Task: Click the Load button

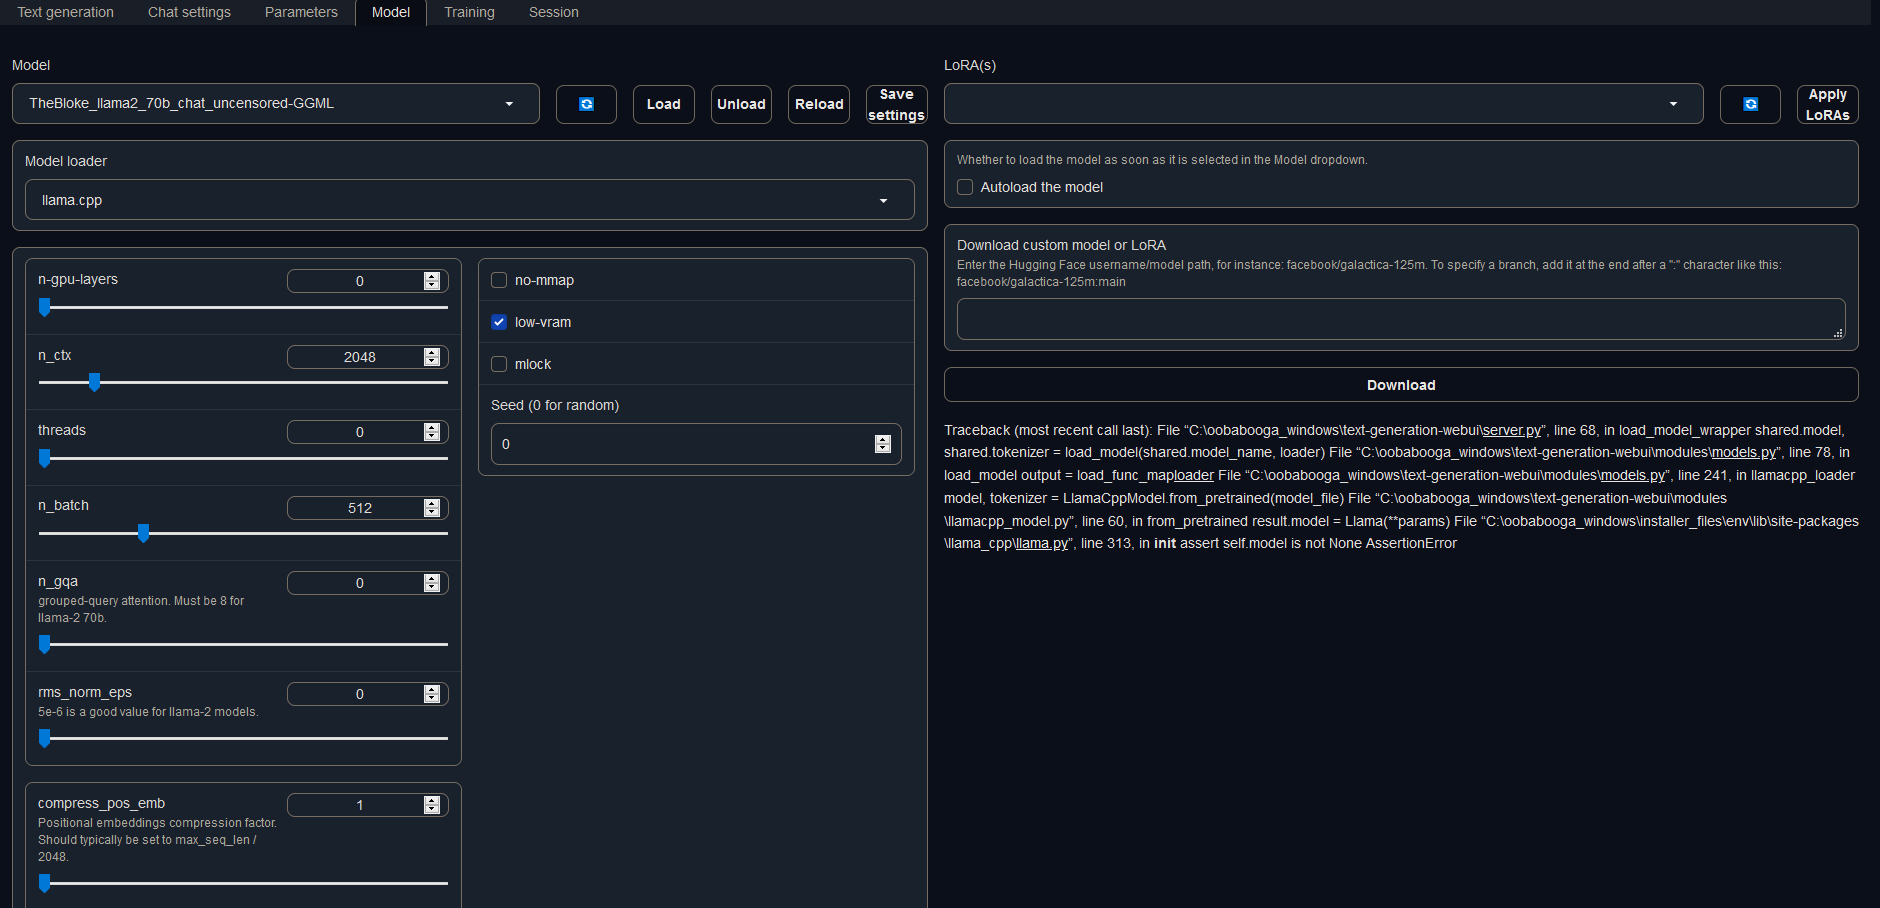Action: (663, 104)
